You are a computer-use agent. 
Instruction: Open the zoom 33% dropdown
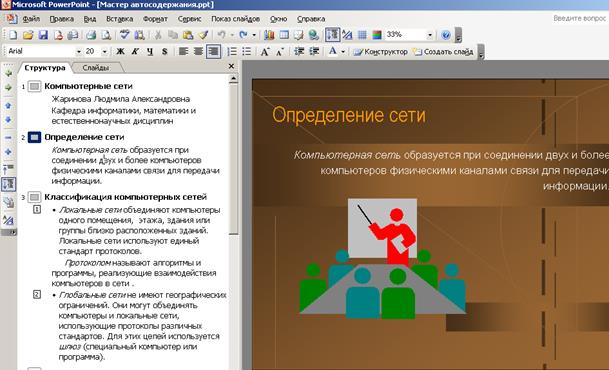click(430, 35)
